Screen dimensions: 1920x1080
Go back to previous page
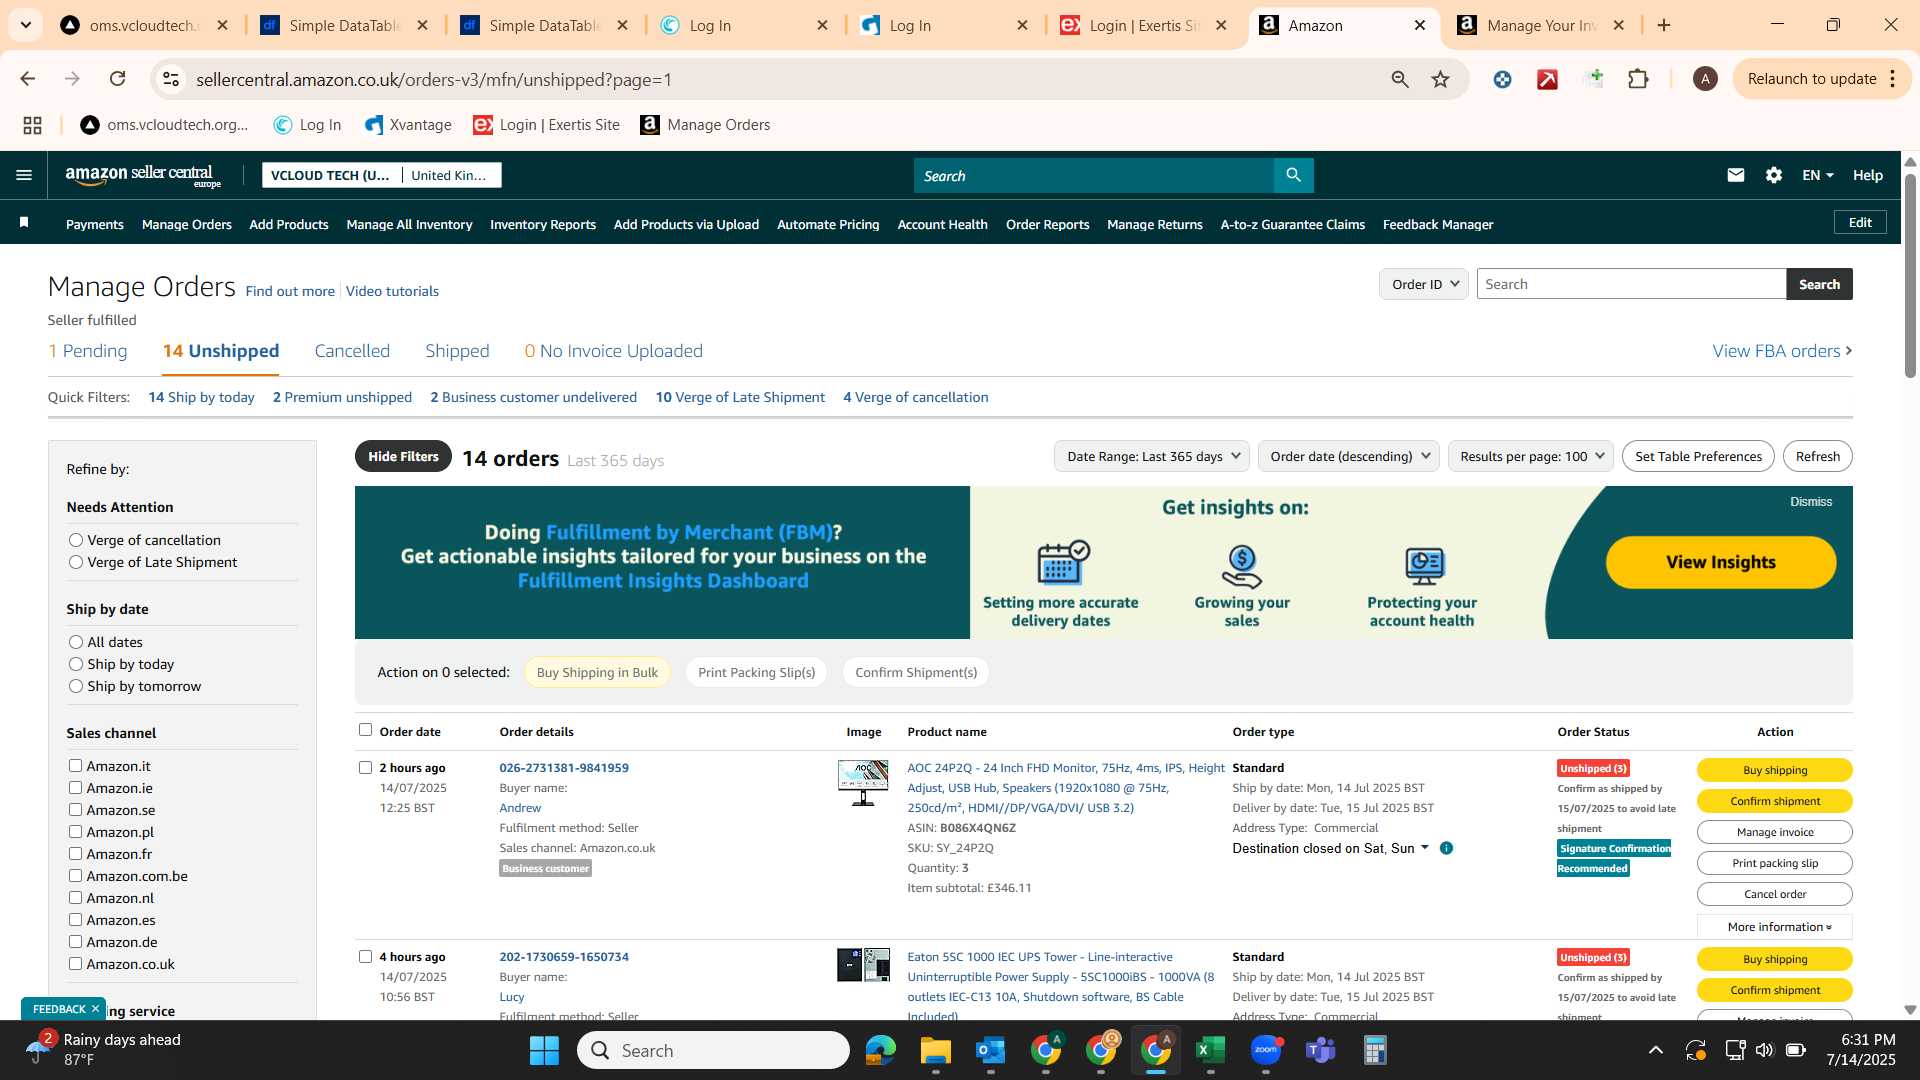28,79
